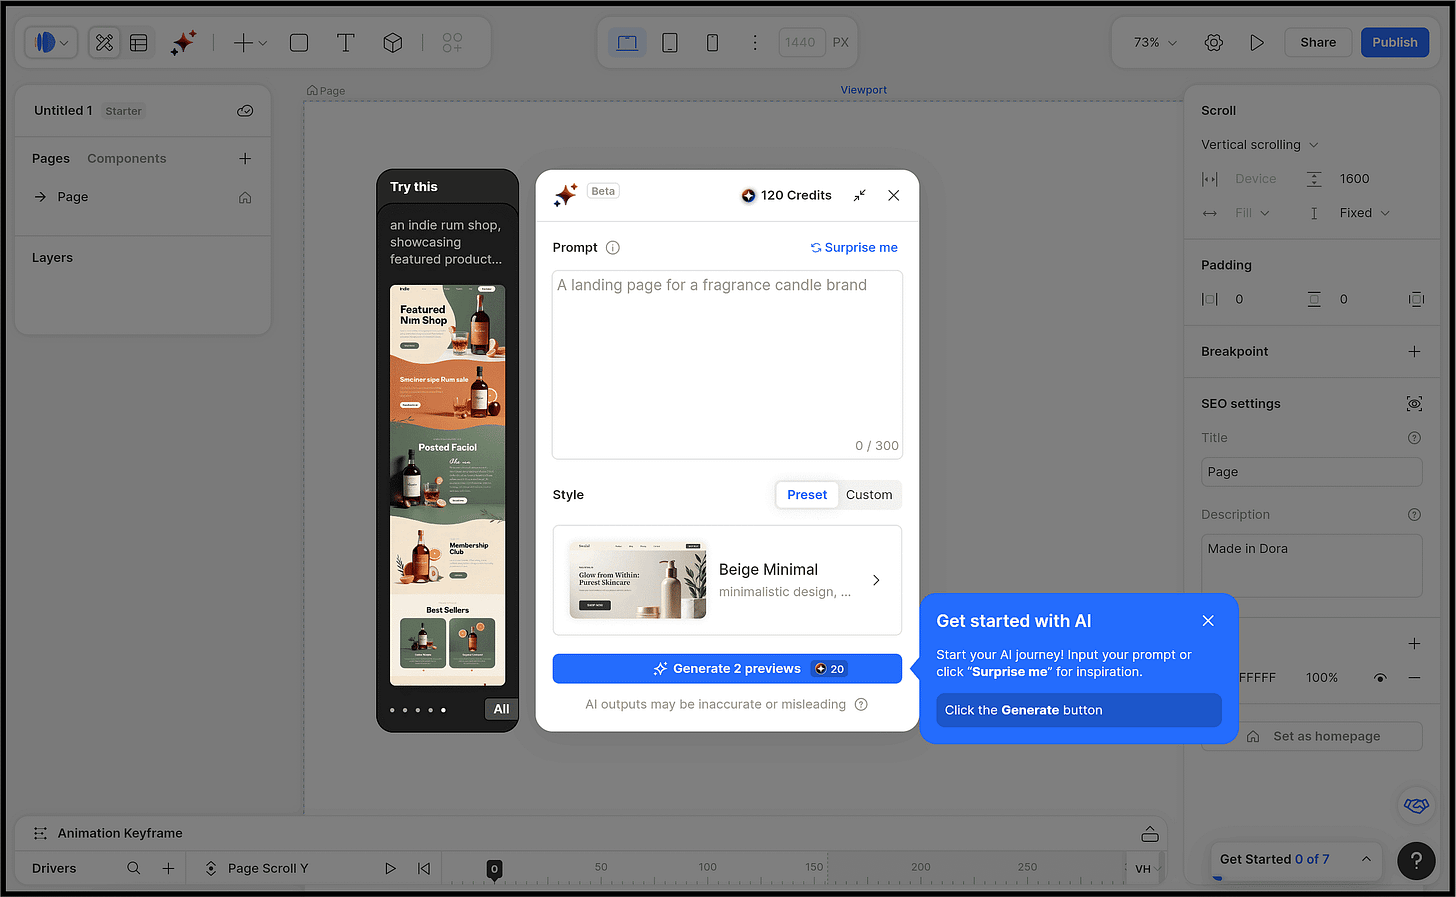The image size is (1456, 897).
Task: Expand the Vertical scrolling dropdown
Action: pyautogui.click(x=1260, y=145)
